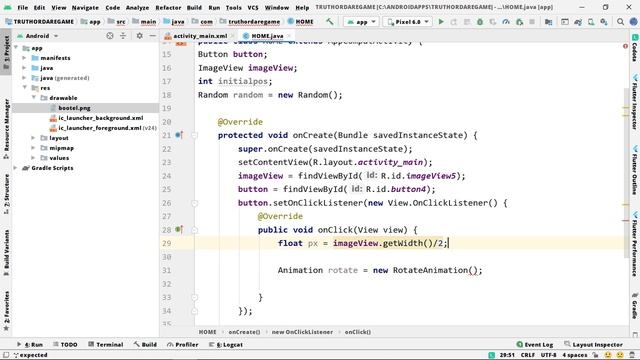Open the Terminal tool window

[105, 344]
